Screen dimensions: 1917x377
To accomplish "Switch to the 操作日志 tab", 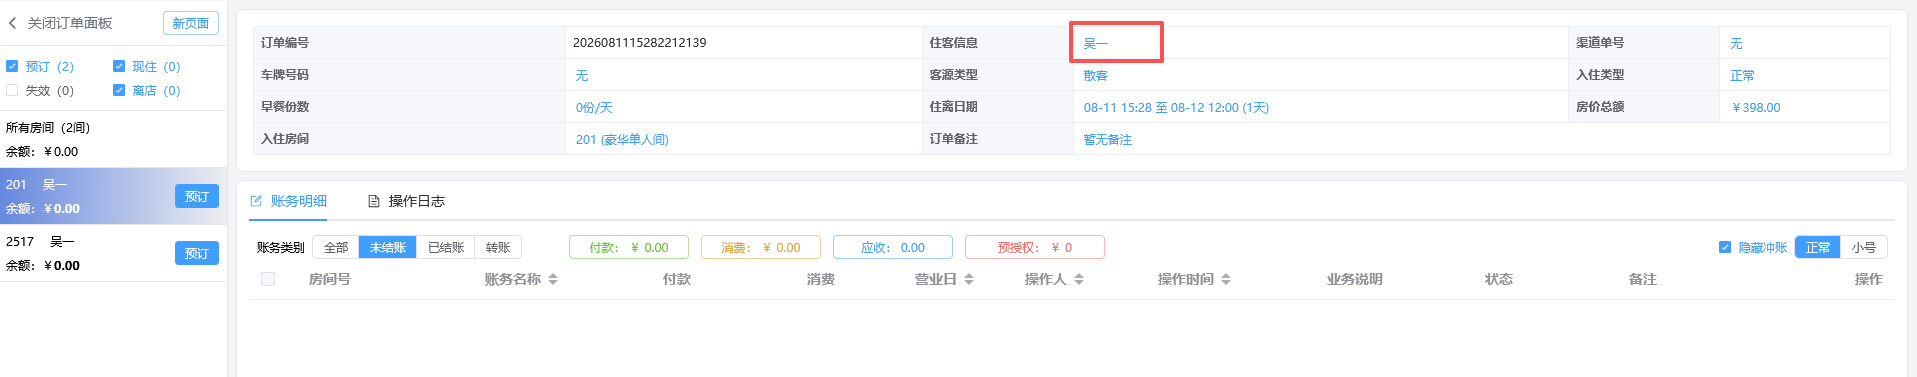I will pyautogui.click(x=406, y=201).
